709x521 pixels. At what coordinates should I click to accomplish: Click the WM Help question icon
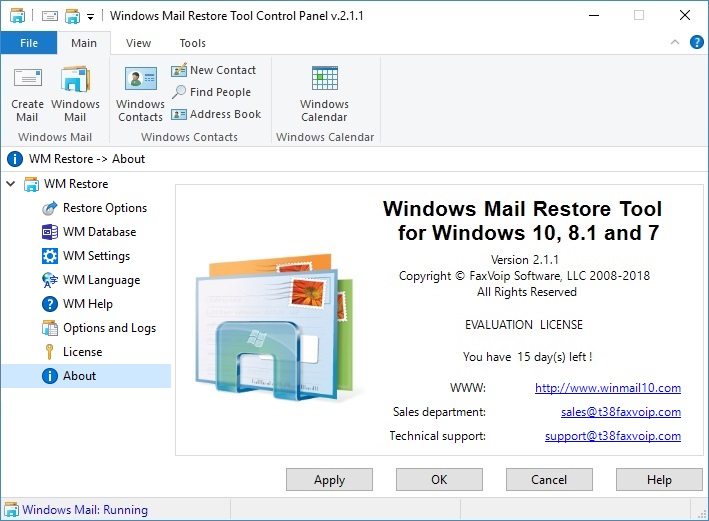click(50, 304)
